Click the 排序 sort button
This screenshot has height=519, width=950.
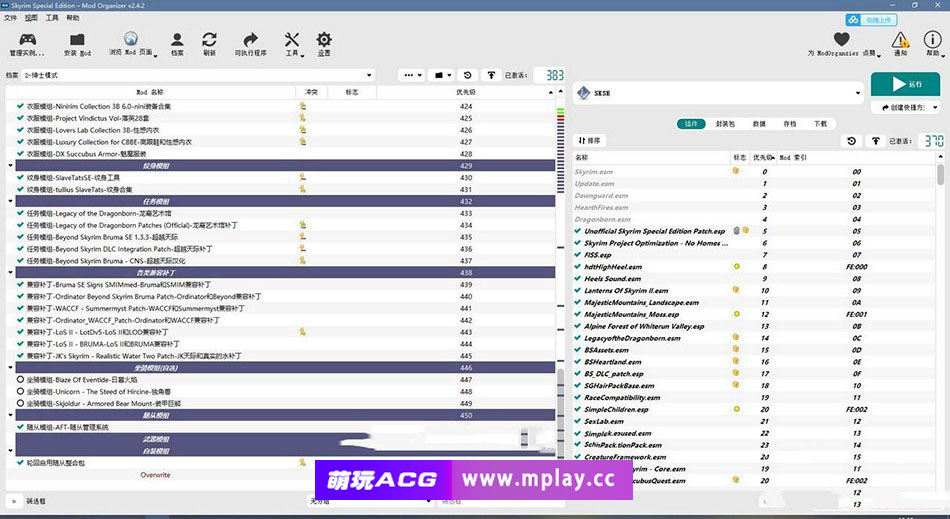coord(590,141)
